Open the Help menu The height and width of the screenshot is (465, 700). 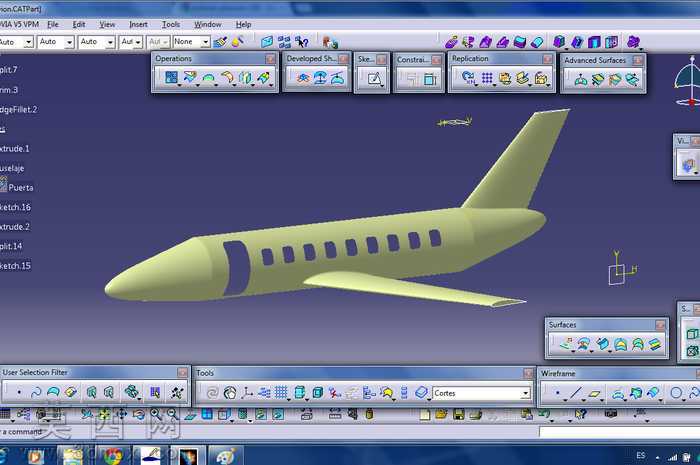pyautogui.click(x=243, y=24)
